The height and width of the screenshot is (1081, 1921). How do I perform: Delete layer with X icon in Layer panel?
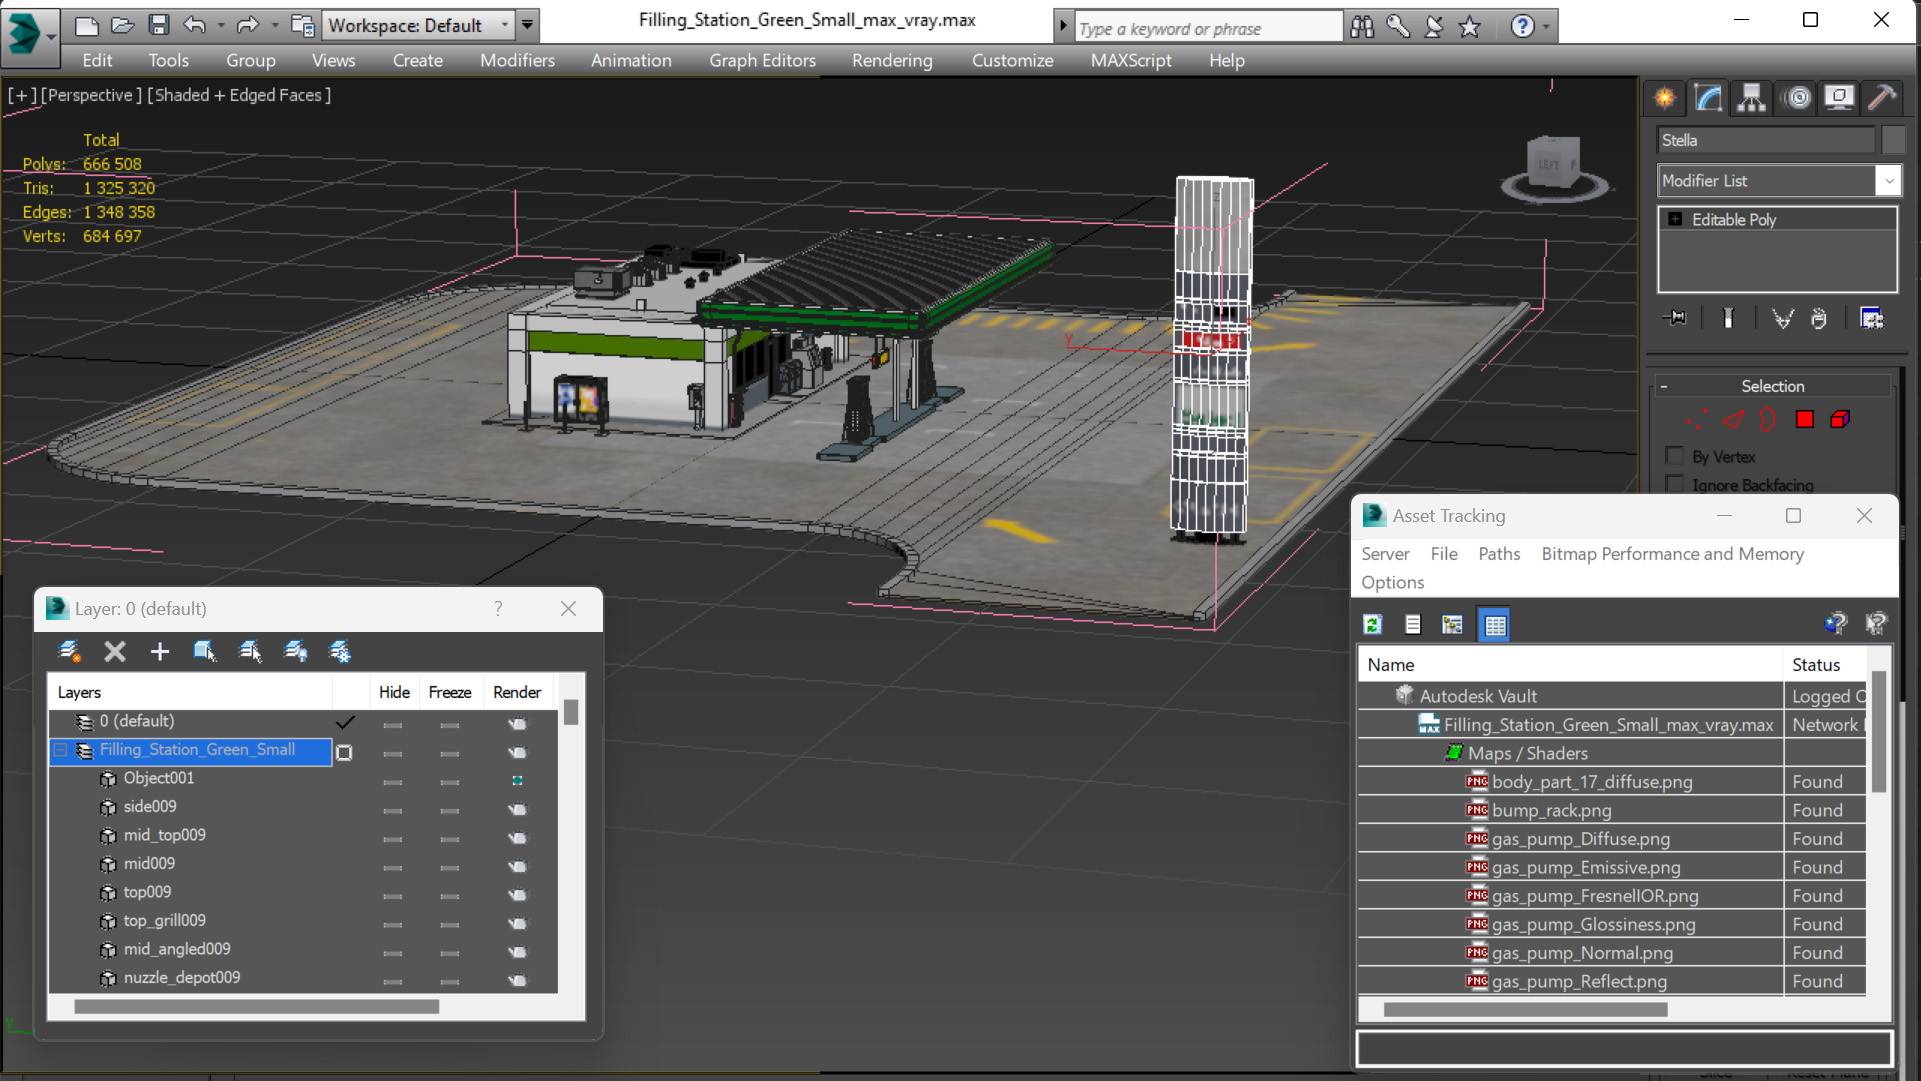pos(115,652)
